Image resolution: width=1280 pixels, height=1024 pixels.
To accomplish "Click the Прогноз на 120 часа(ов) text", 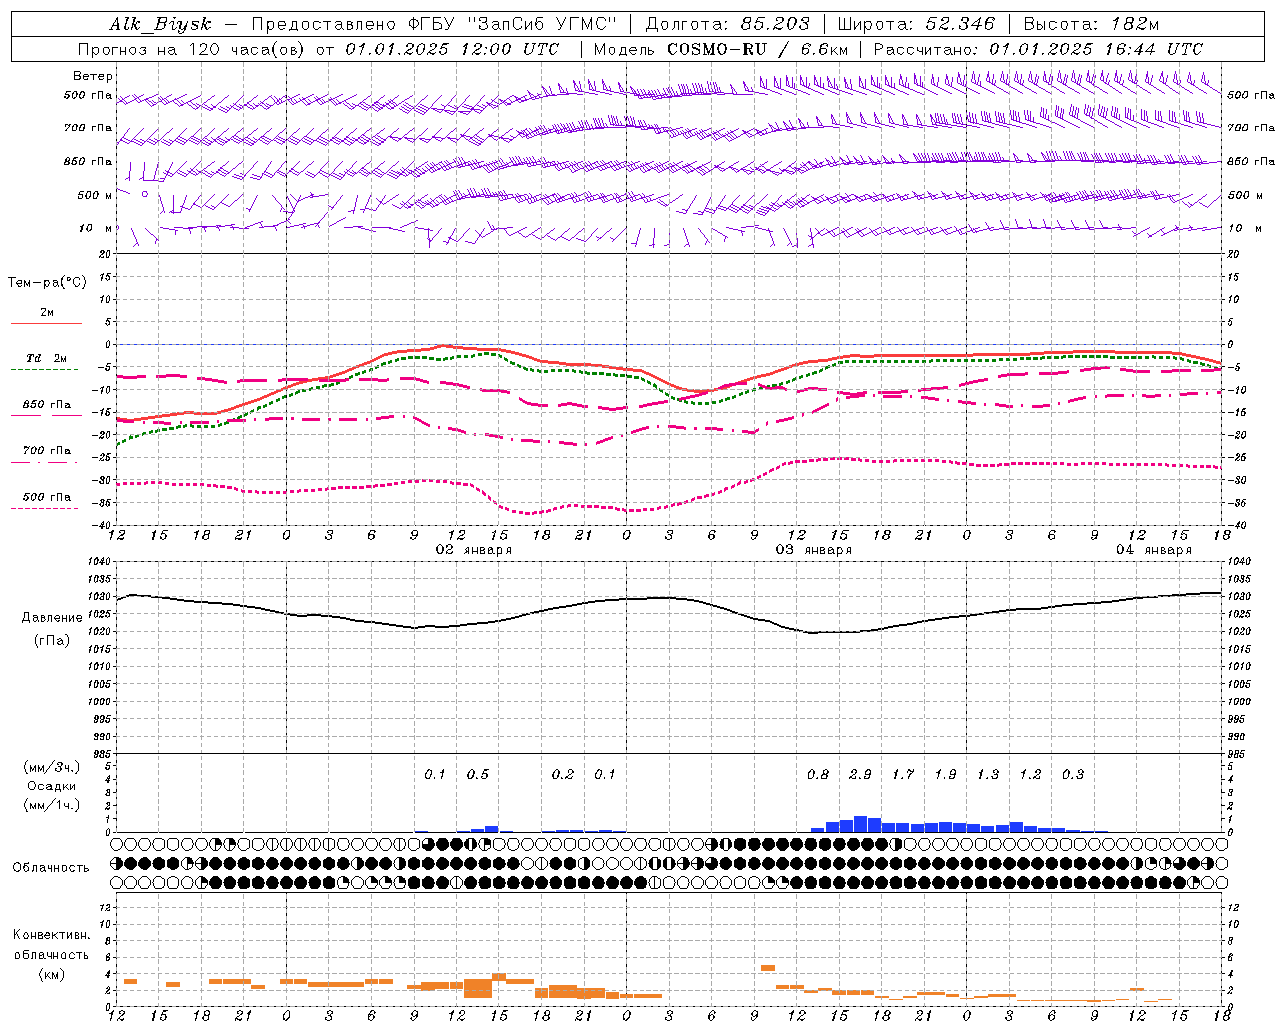I will tap(191, 49).
